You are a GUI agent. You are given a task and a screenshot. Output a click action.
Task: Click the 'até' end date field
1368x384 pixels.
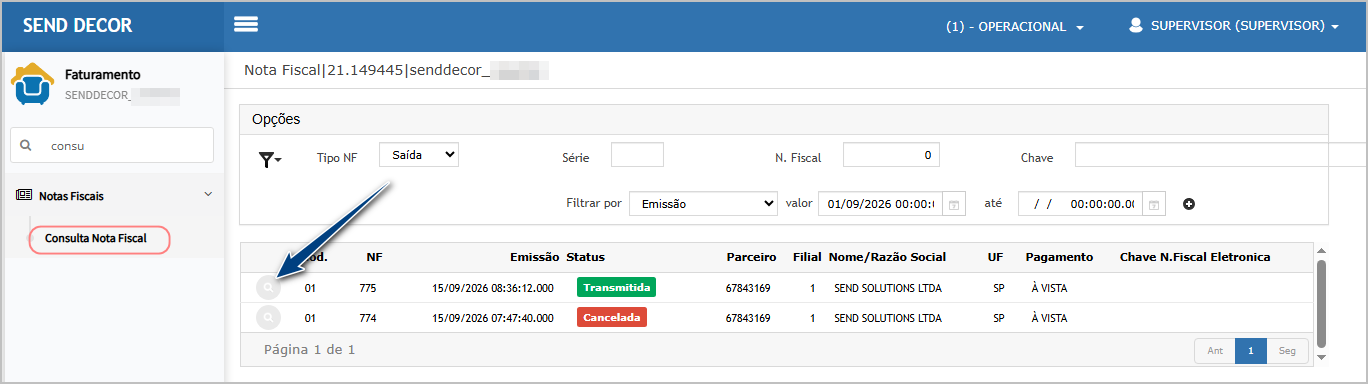pyautogui.click(x=1081, y=204)
